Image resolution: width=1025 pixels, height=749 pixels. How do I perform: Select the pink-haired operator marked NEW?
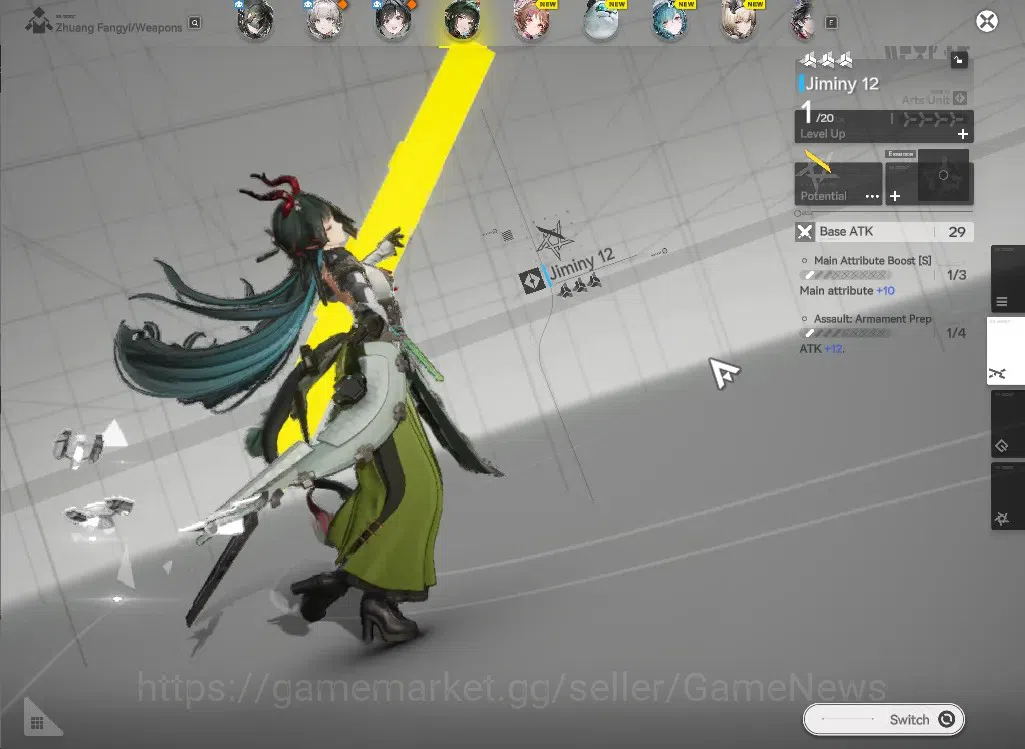pyautogui.click(x=531, y=20)
